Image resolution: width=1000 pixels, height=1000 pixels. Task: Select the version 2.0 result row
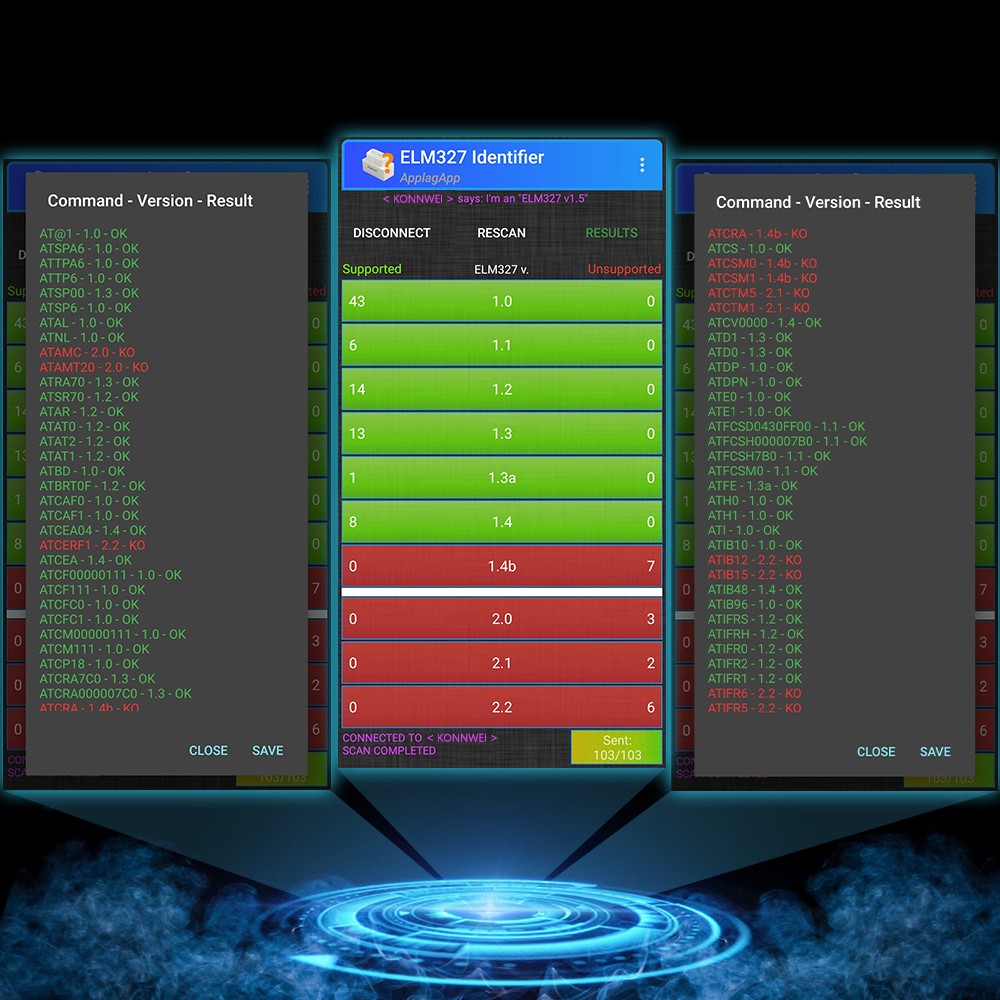502,619
